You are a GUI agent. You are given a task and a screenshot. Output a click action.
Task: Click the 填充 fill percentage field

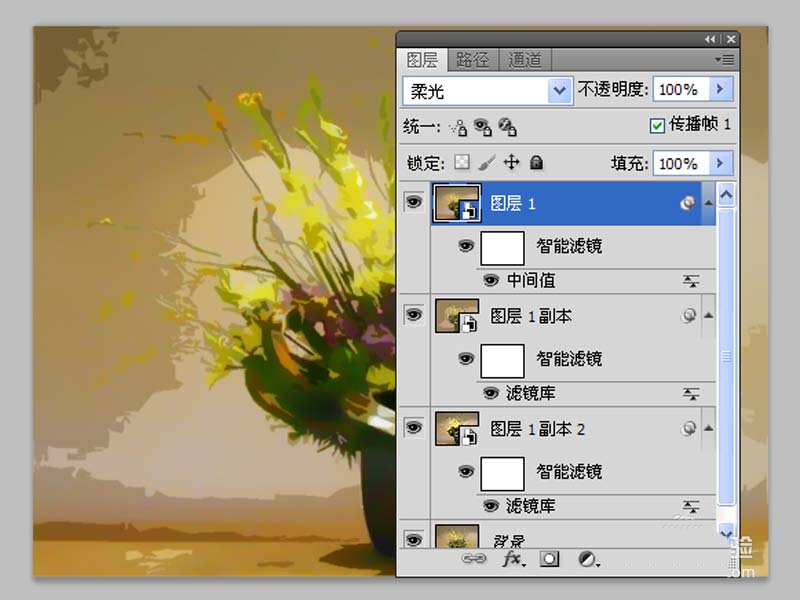(679, 163)
